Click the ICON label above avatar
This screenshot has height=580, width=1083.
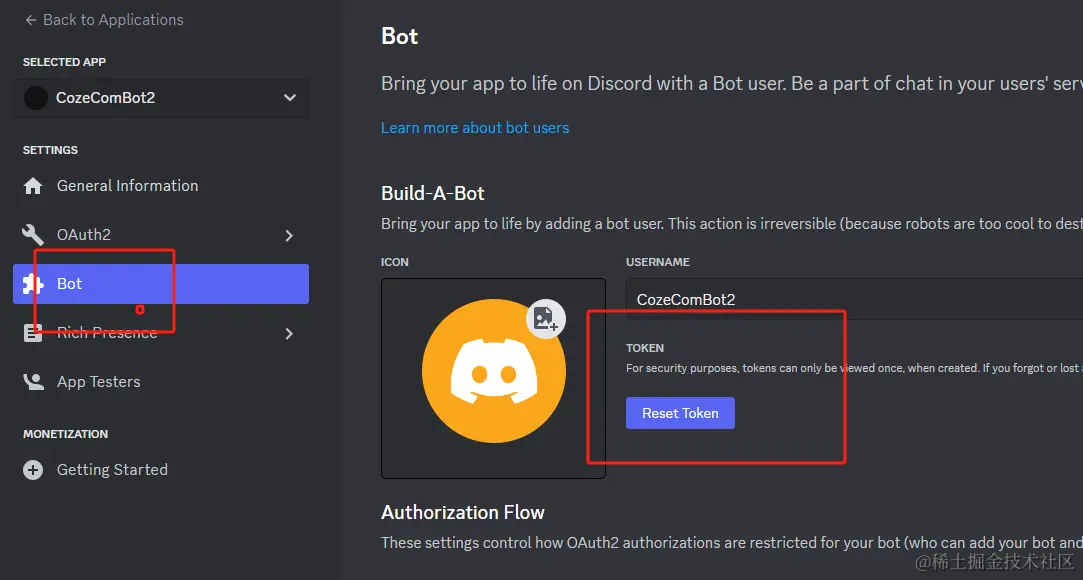point(395,262)
